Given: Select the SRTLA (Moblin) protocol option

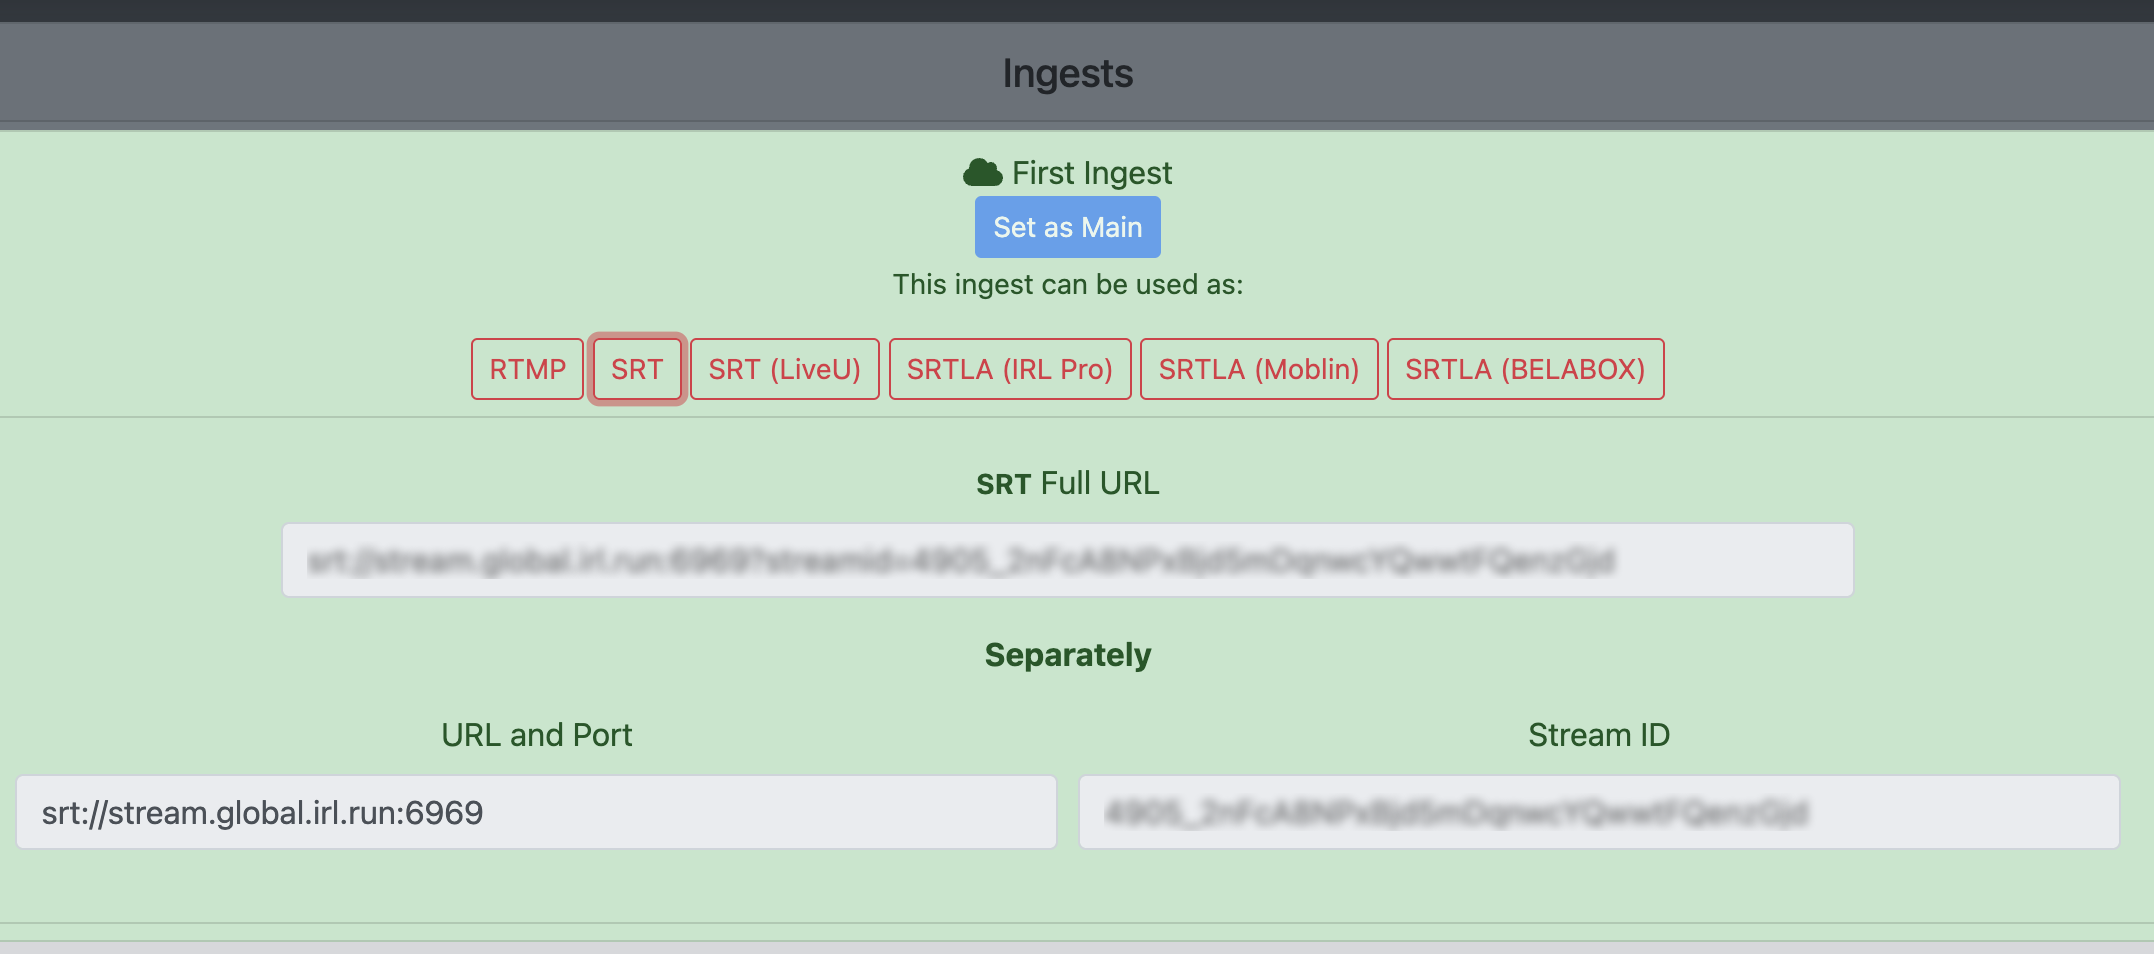Looking at the screenshot, I should [1258, 369].
